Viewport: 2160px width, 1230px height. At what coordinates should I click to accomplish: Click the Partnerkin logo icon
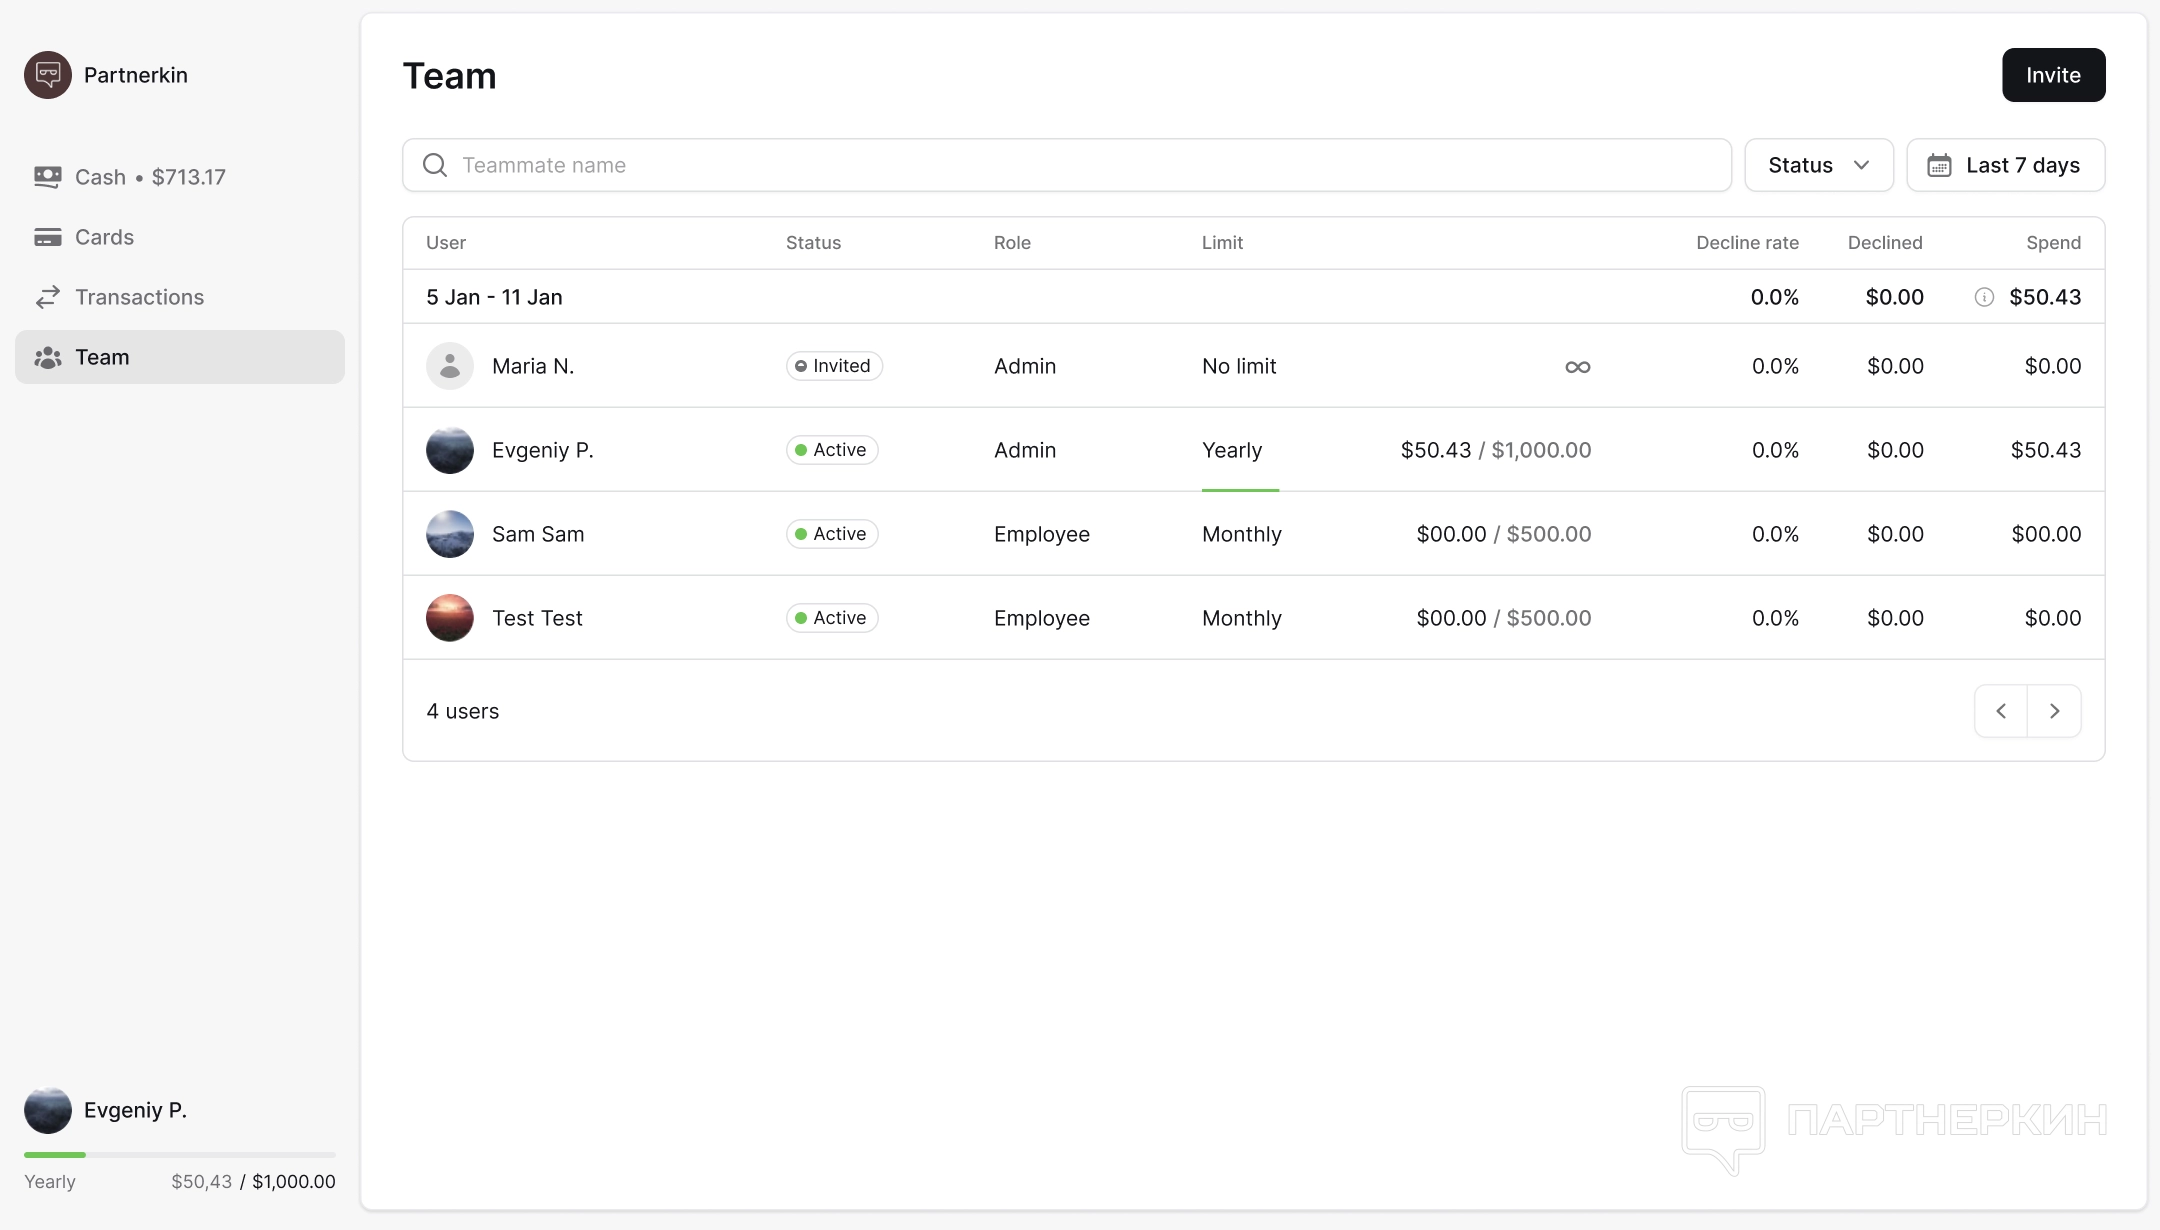click(x=47, y=75)
